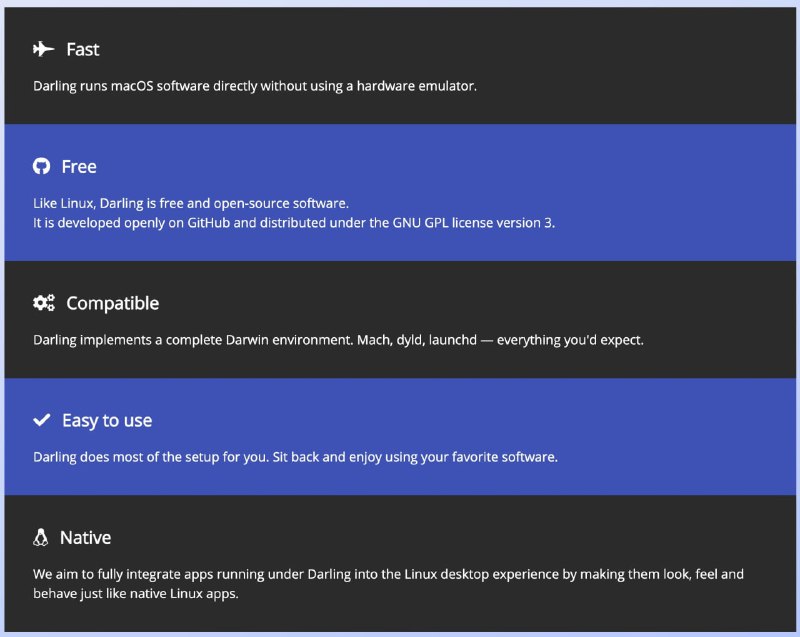Click the gears icon beside Compatible
Screen dimensions: 800x637
pyautogui.click(x=44, y=303)
